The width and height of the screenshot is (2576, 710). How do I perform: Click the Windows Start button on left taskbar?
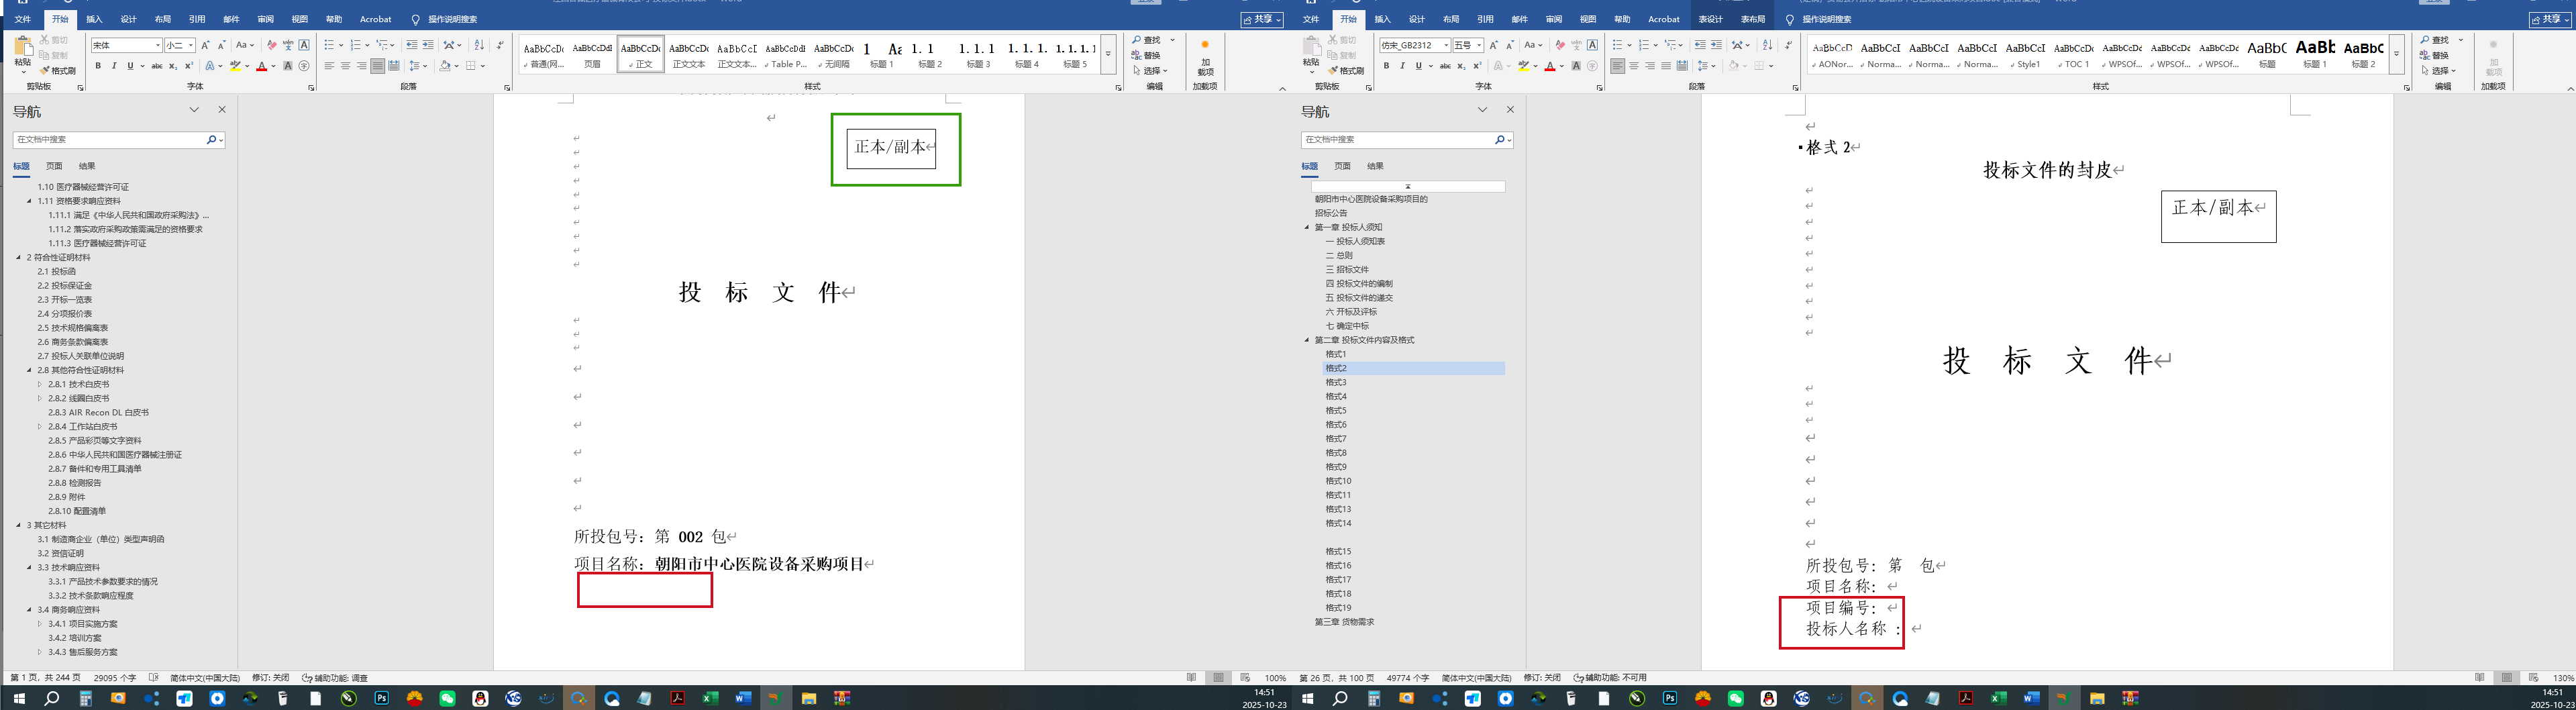tap(18, 698)
